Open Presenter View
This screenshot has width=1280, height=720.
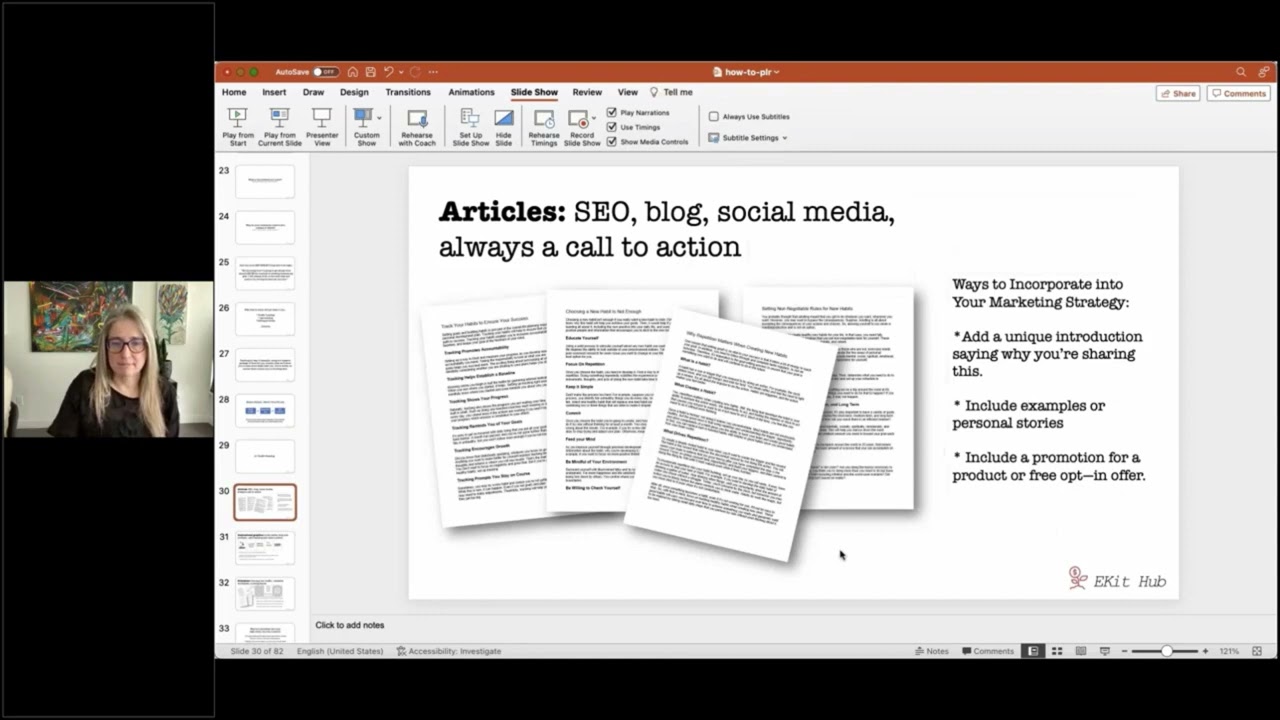(x=322, y=127)
